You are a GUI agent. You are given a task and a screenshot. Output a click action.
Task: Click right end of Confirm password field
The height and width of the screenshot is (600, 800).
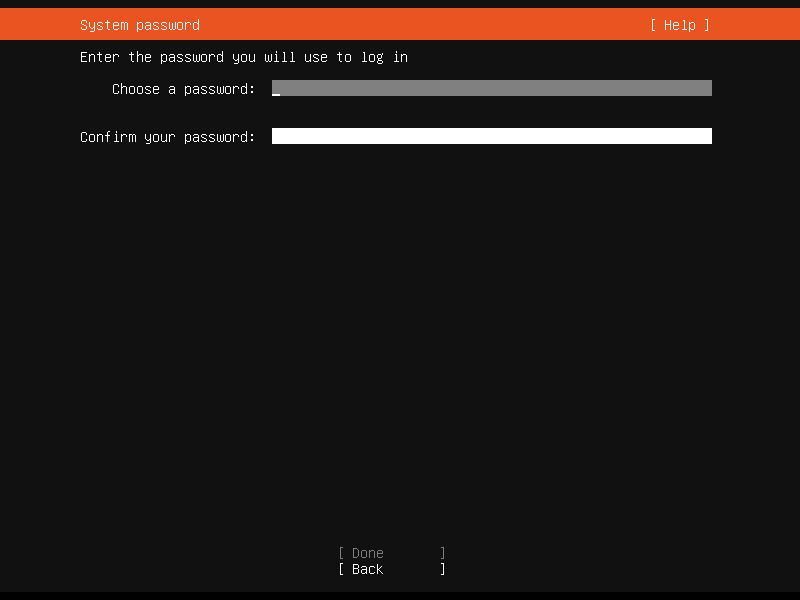coord(705,136)
